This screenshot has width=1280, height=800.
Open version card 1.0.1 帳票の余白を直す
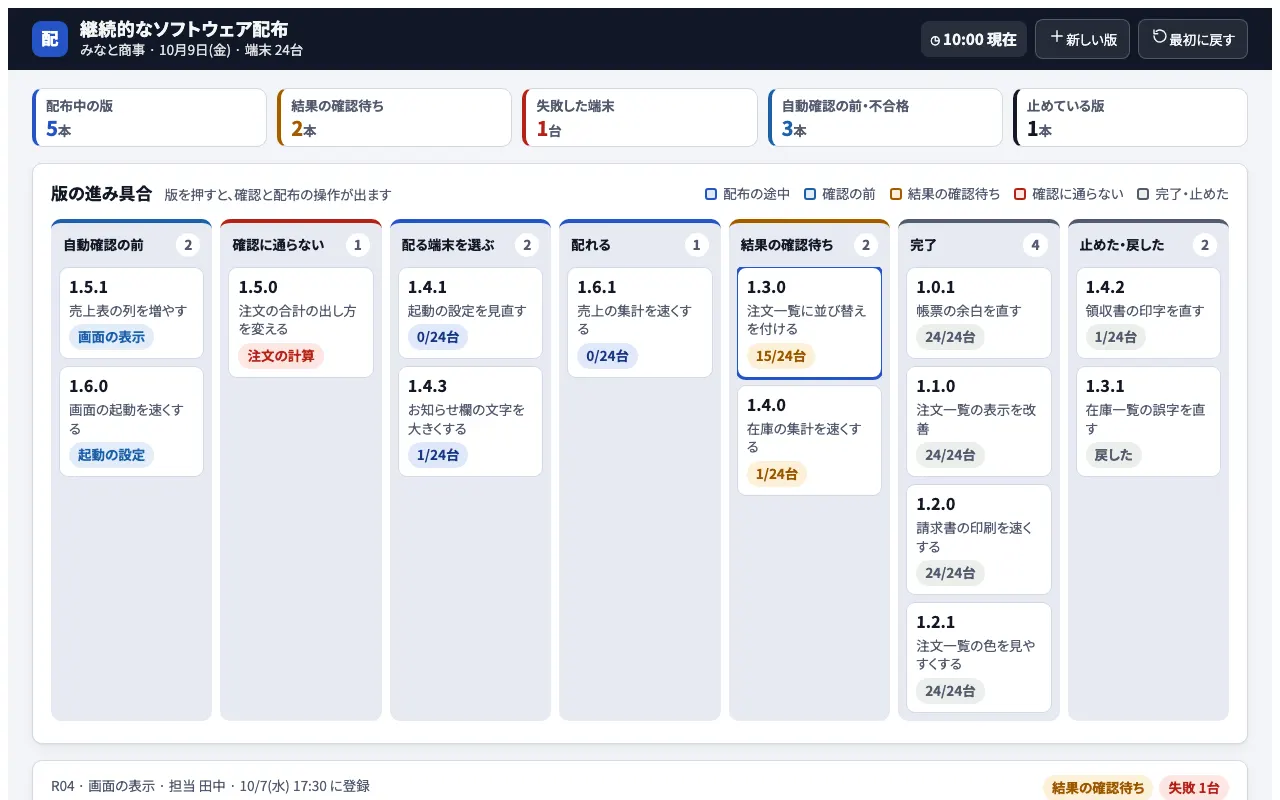tap(979, 313)
